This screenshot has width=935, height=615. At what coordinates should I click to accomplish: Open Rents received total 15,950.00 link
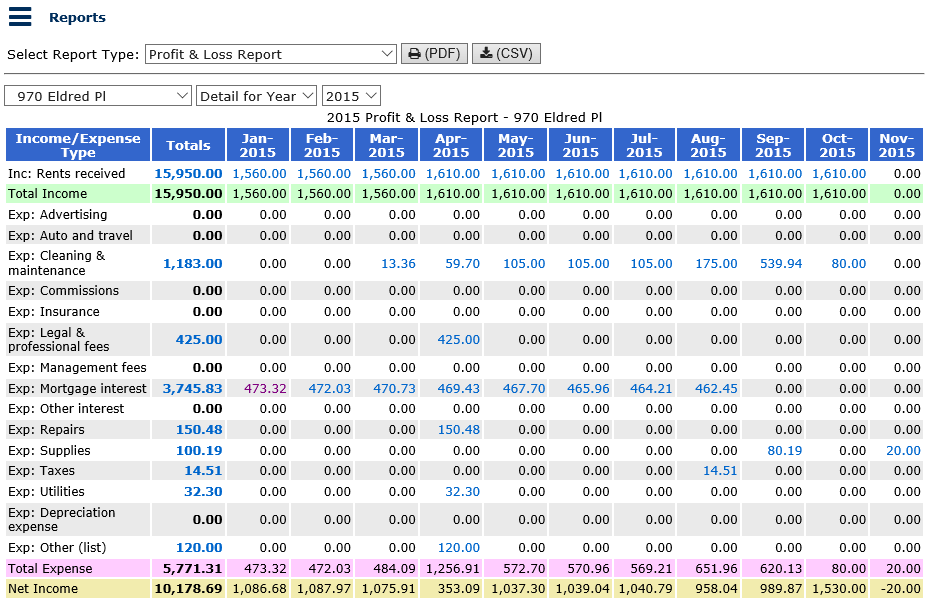[188, 174]
